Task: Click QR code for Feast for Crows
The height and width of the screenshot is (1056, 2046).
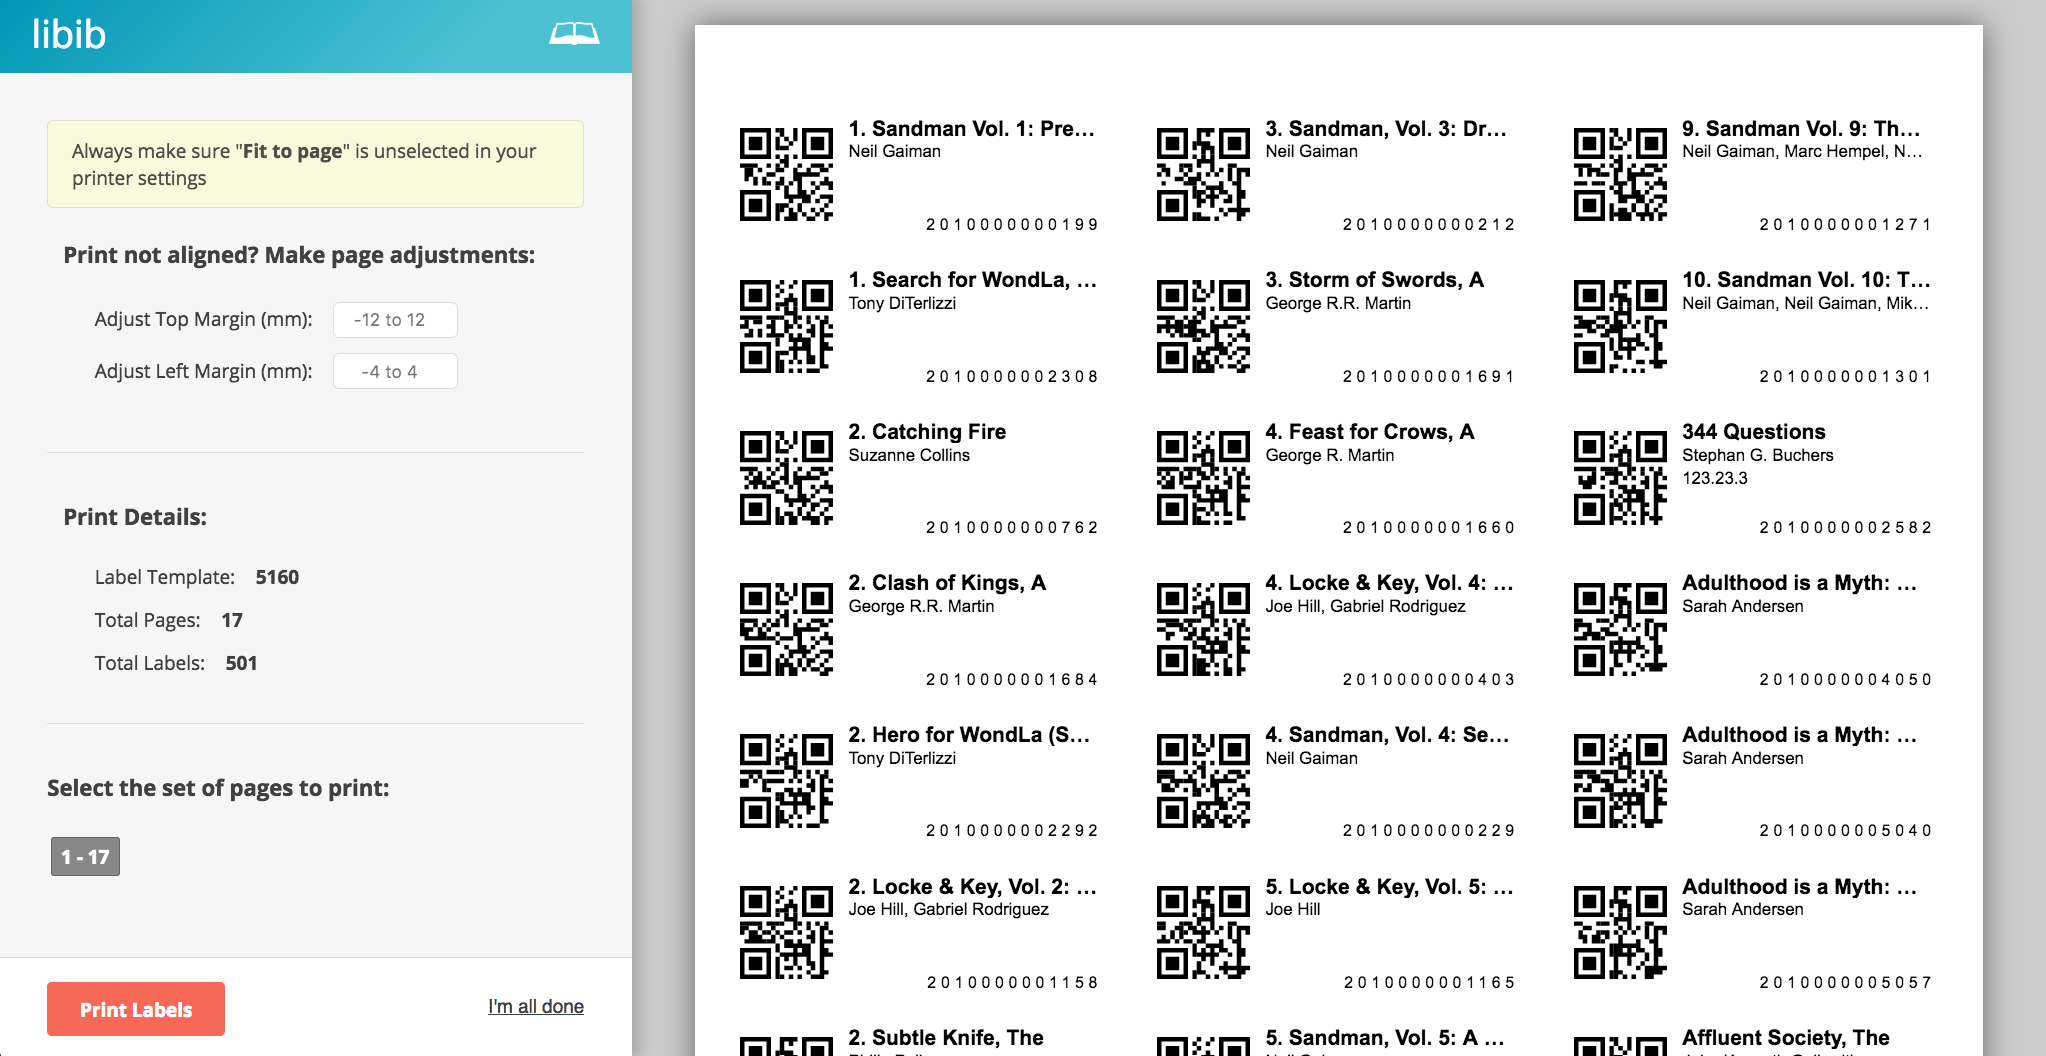Action: (x=1203, y=478)
